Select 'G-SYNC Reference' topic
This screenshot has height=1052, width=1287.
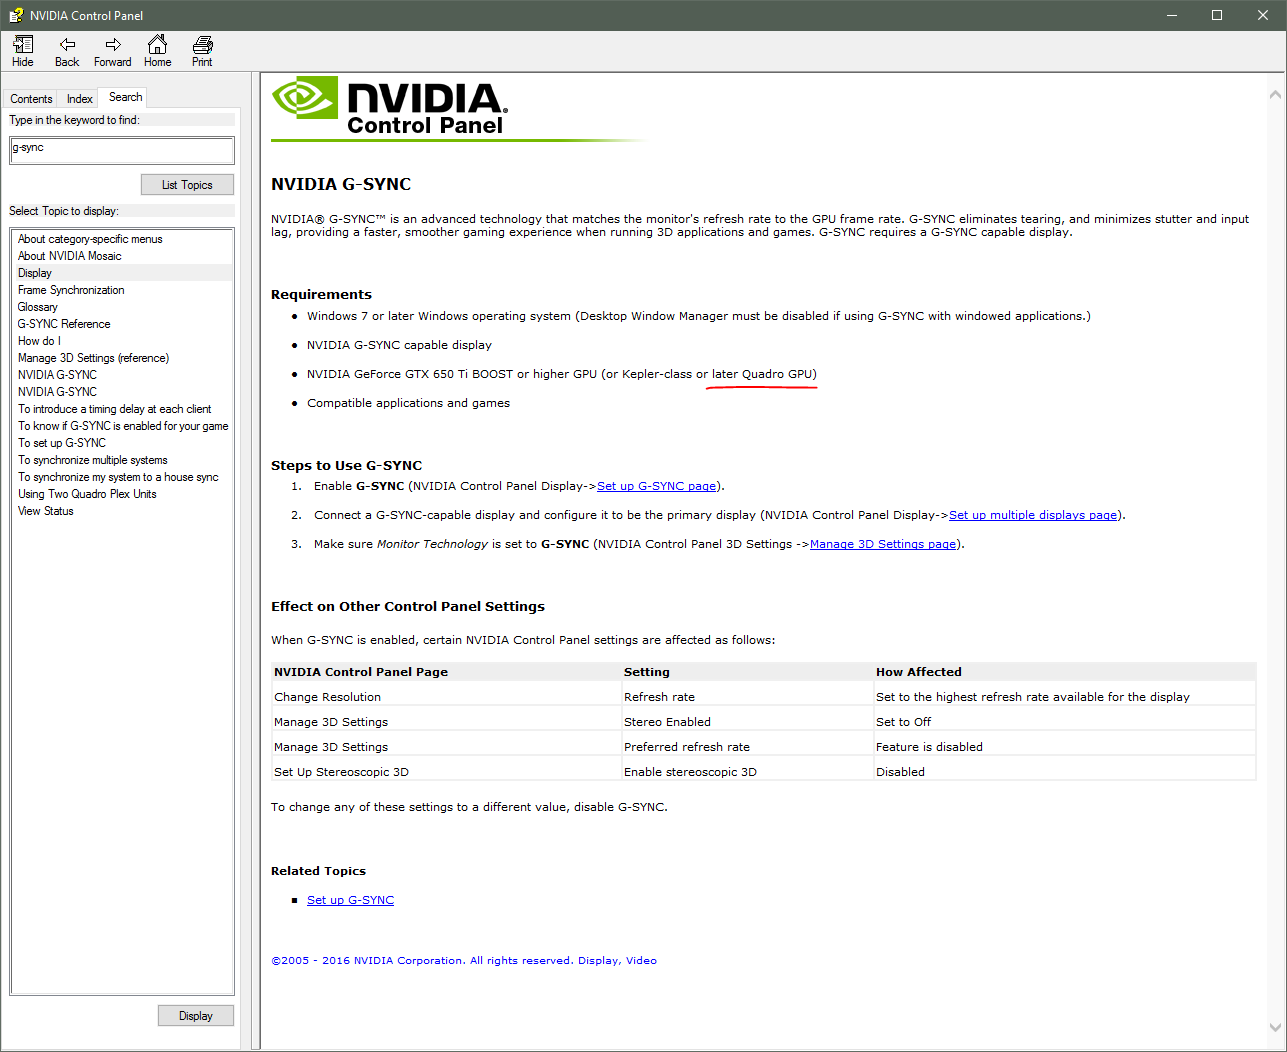point(64,324)
